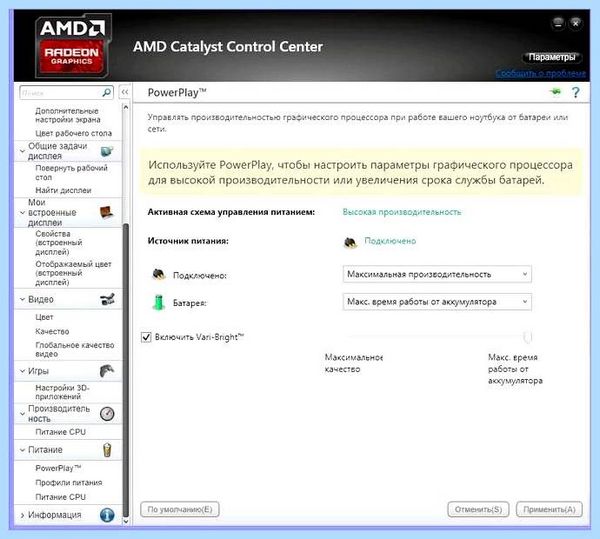Click green battery icon next to Батарея:

[159, 302]
